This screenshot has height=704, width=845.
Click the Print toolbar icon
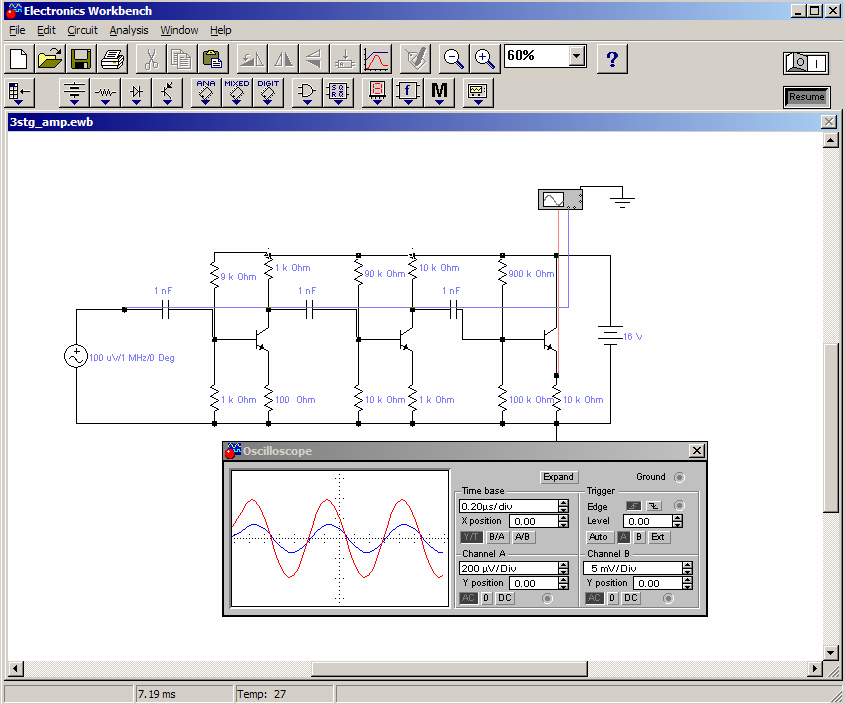[112, 59]
